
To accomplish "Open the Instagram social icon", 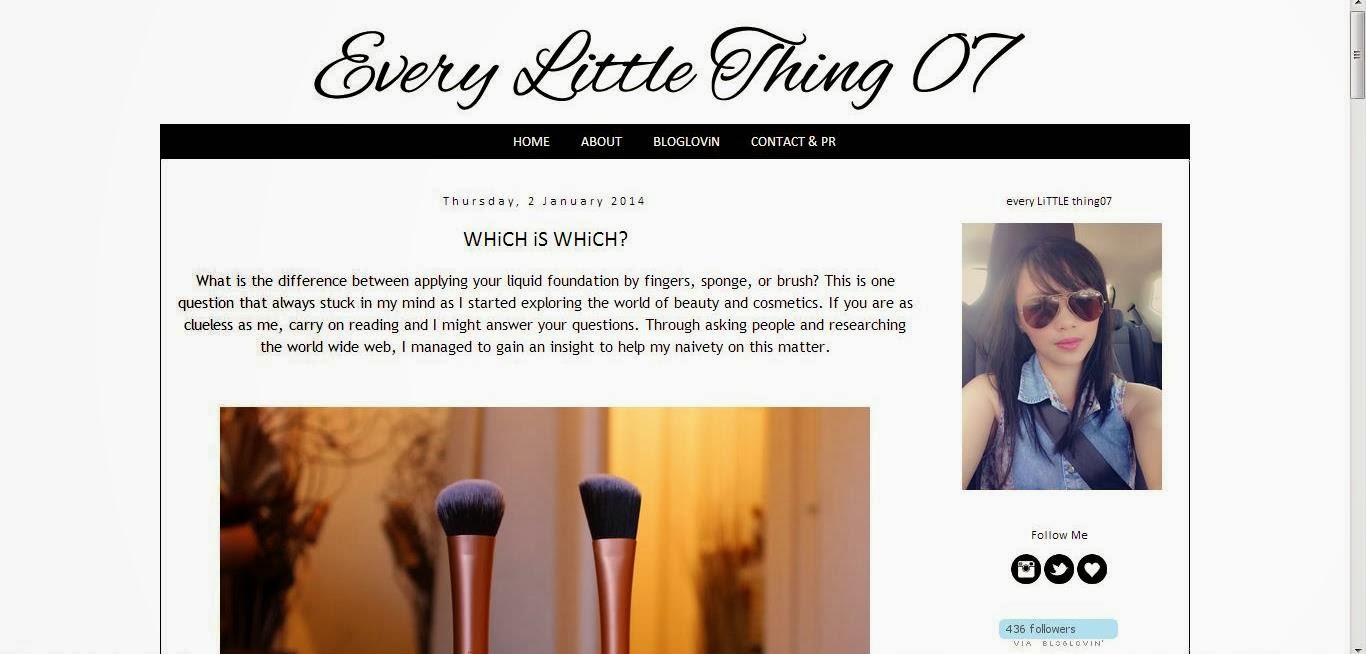I will pyautogui.click(x=1026, y=569).
